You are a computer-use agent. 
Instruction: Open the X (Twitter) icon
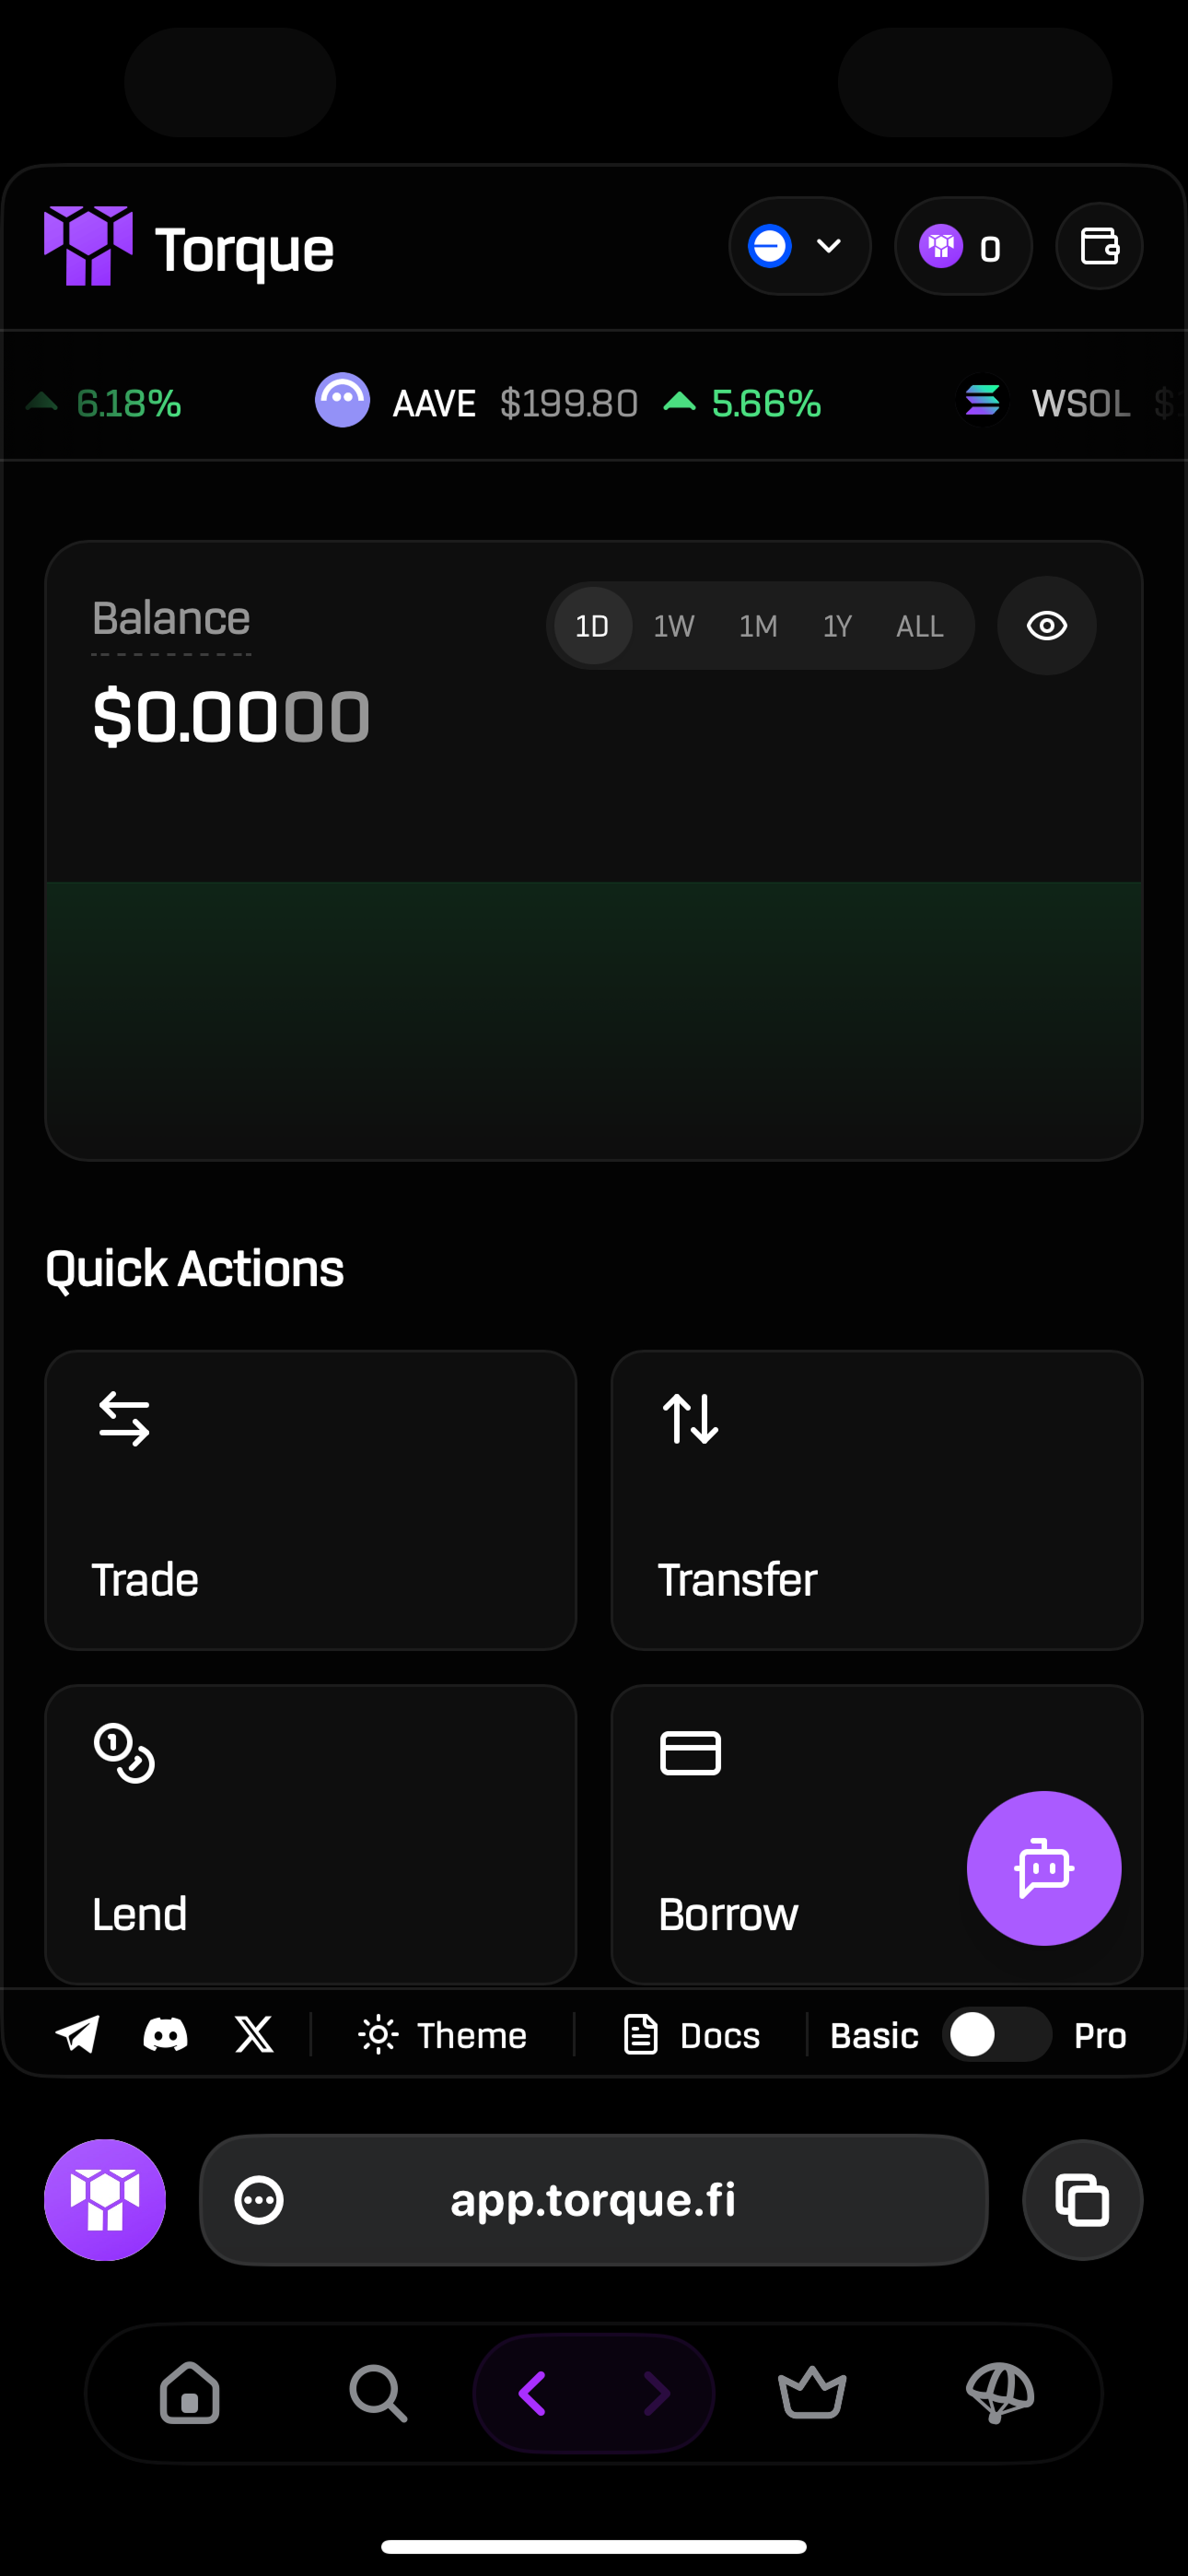point(254,2034)
